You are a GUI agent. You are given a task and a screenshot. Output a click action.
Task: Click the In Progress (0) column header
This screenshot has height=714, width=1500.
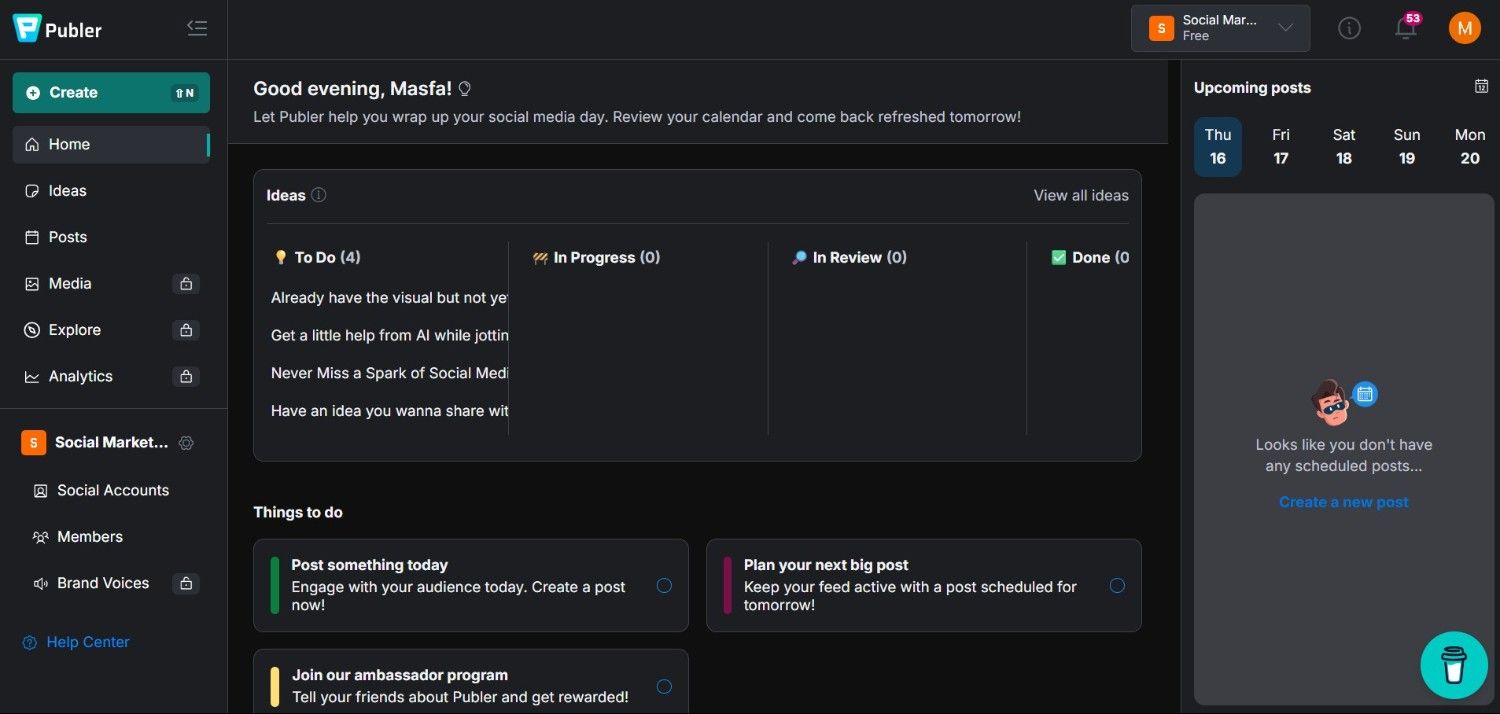[x=596, y=257]
